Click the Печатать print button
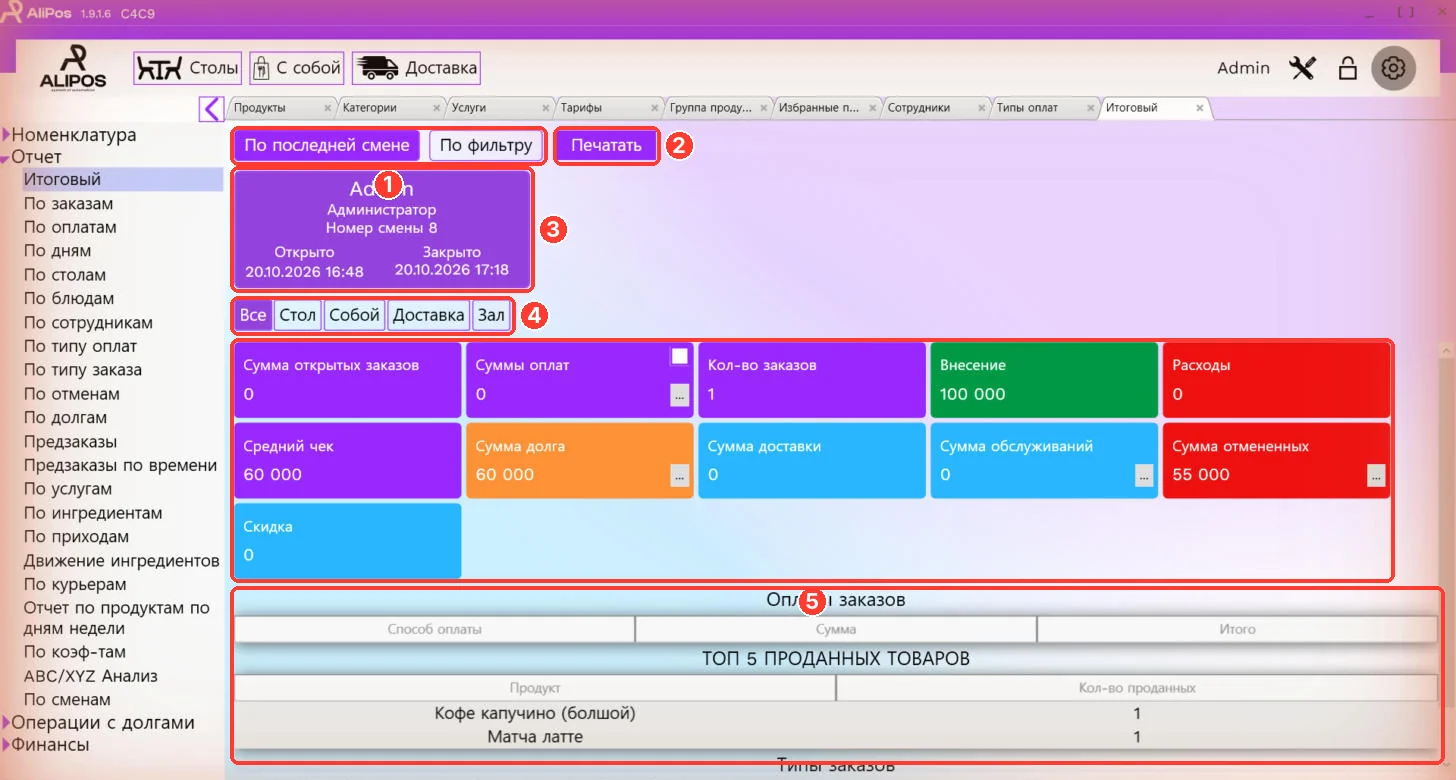 [x=606, y=145]
